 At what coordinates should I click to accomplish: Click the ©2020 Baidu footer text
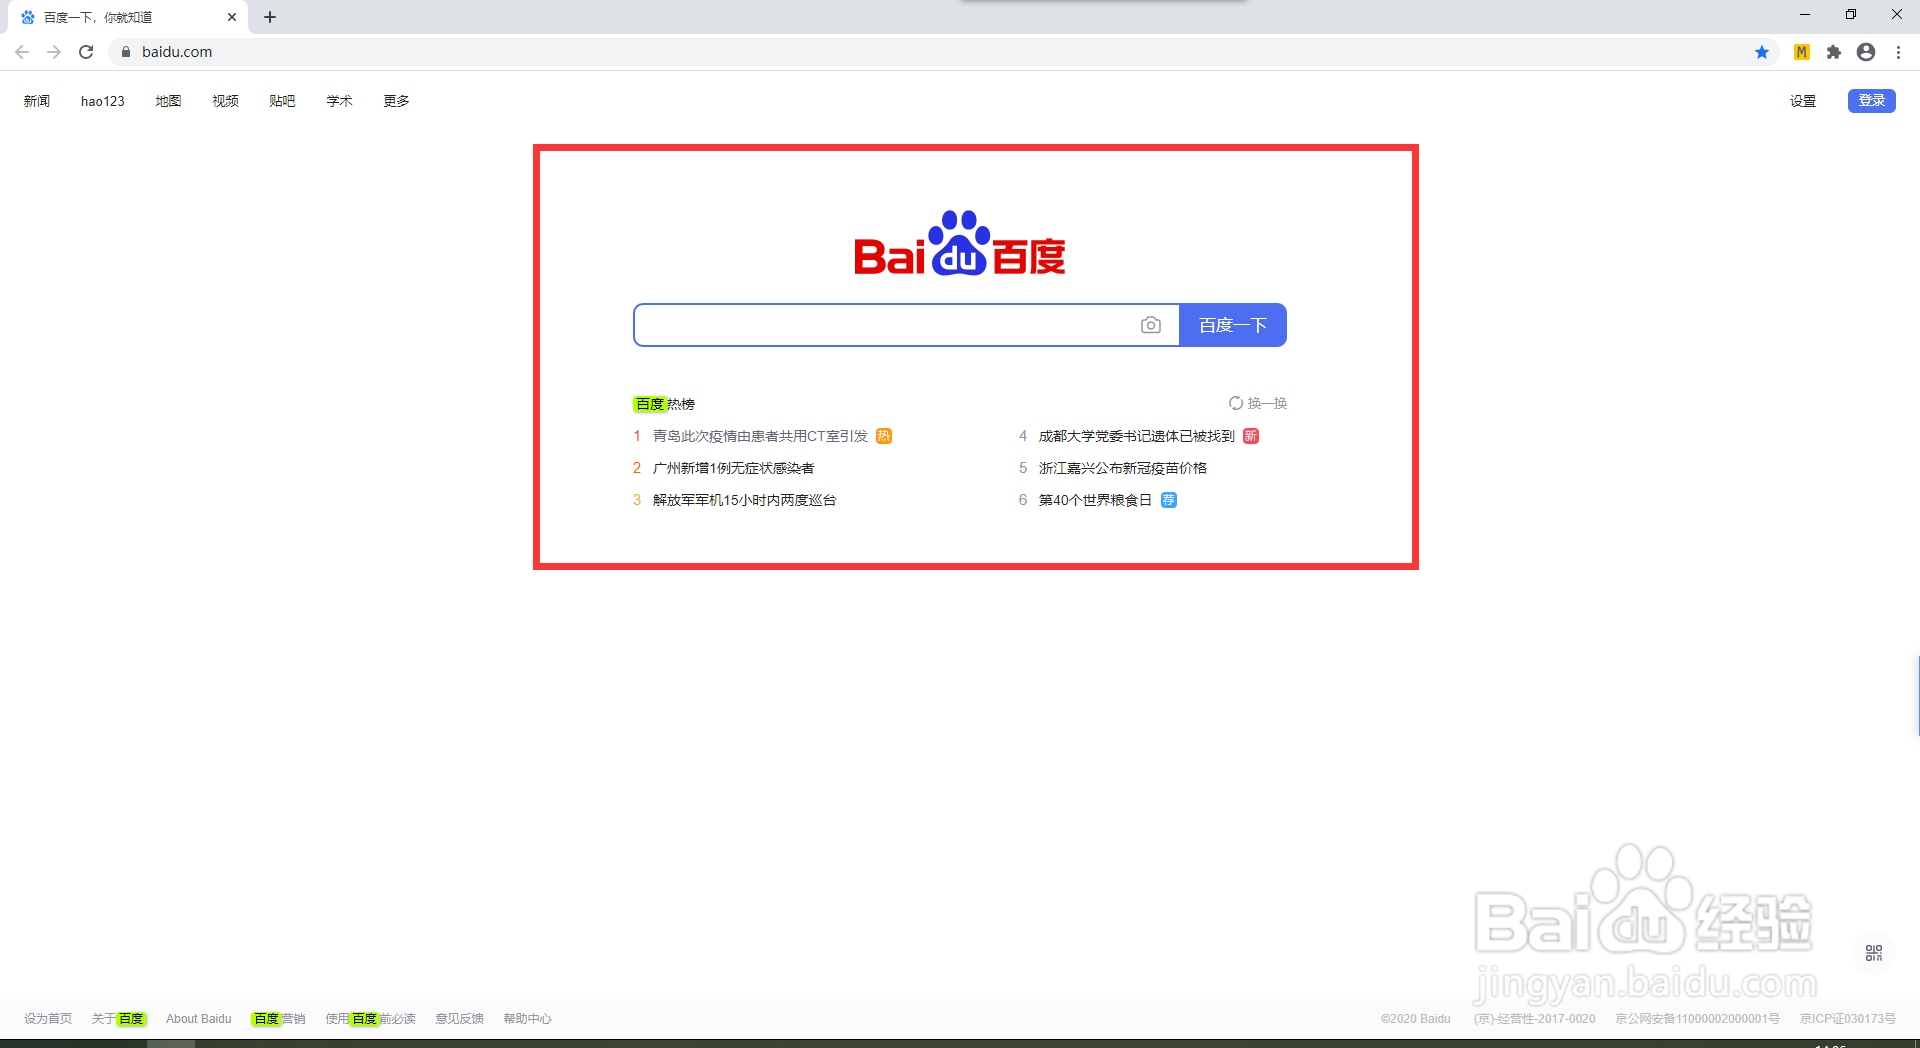pos(1415,1019)
